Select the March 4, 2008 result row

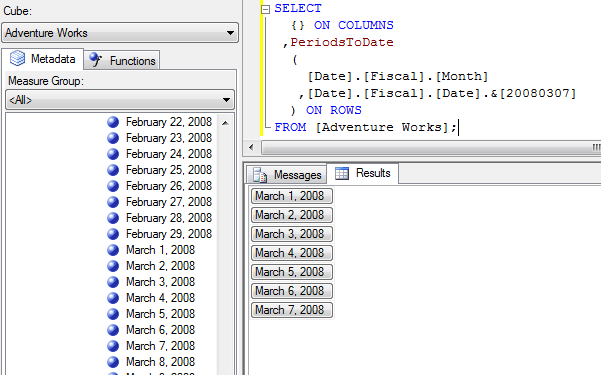point(292,253)
